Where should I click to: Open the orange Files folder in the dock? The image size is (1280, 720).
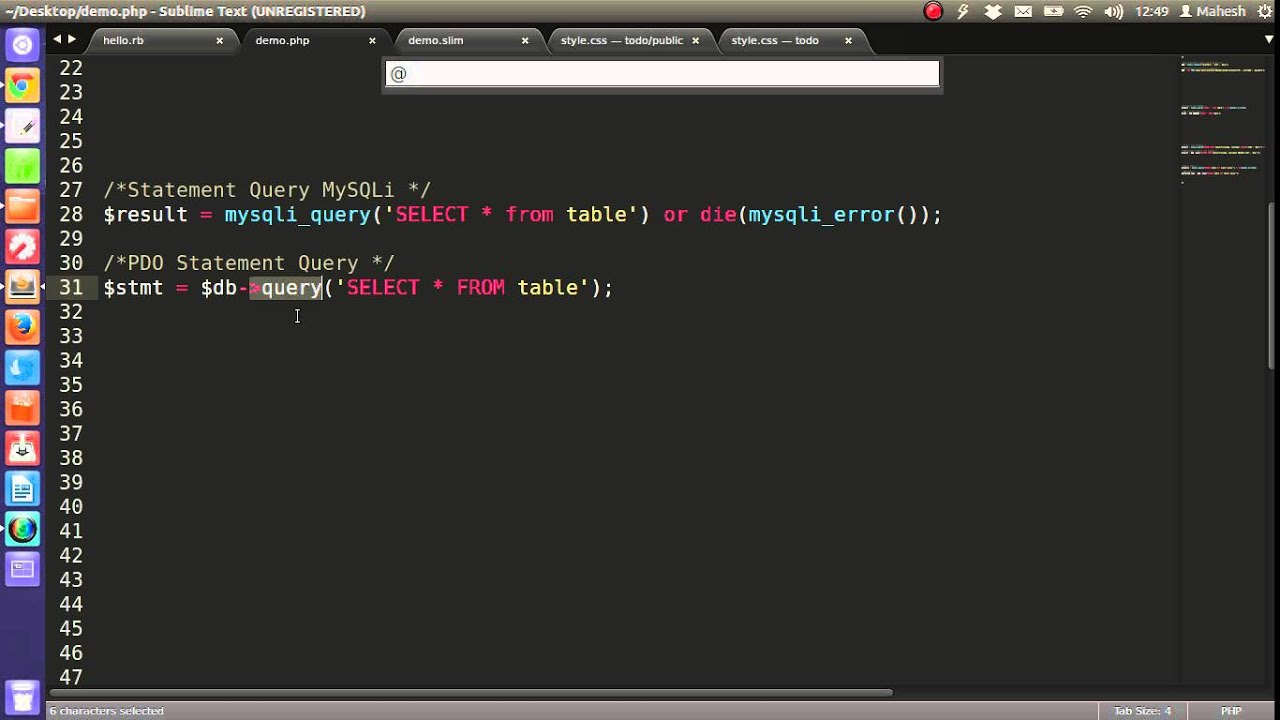[22, 207]
